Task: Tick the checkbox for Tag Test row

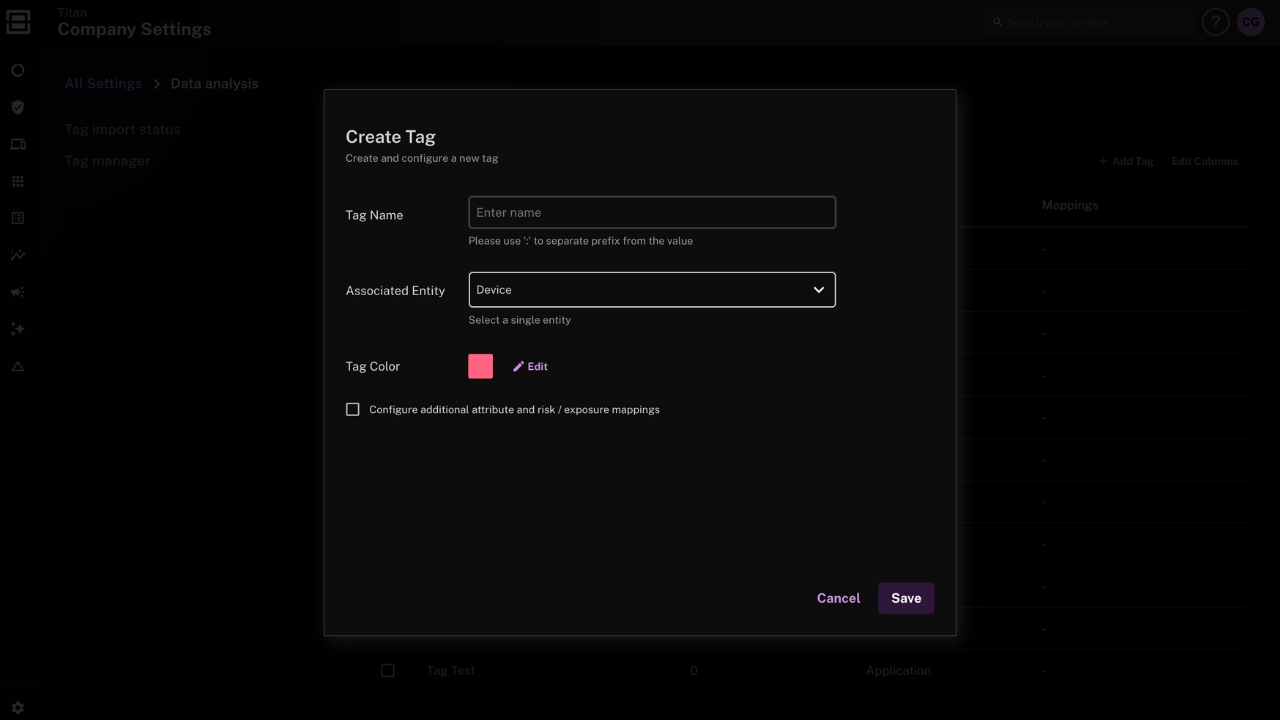Action: tap(388, 670)
